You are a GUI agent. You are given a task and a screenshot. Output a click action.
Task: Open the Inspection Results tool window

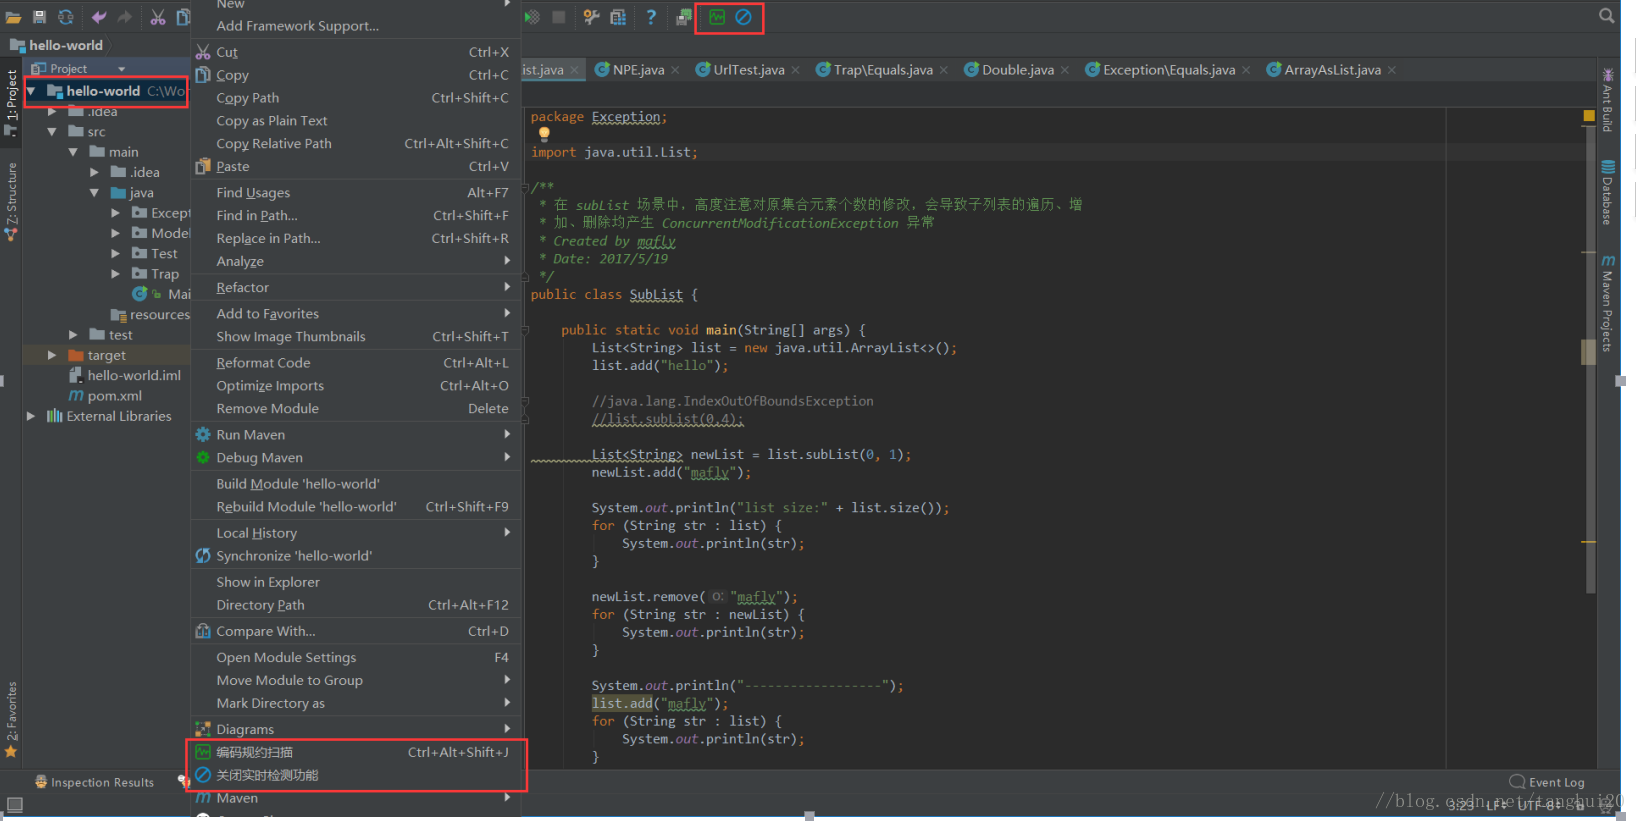click(x=94, y=782)
